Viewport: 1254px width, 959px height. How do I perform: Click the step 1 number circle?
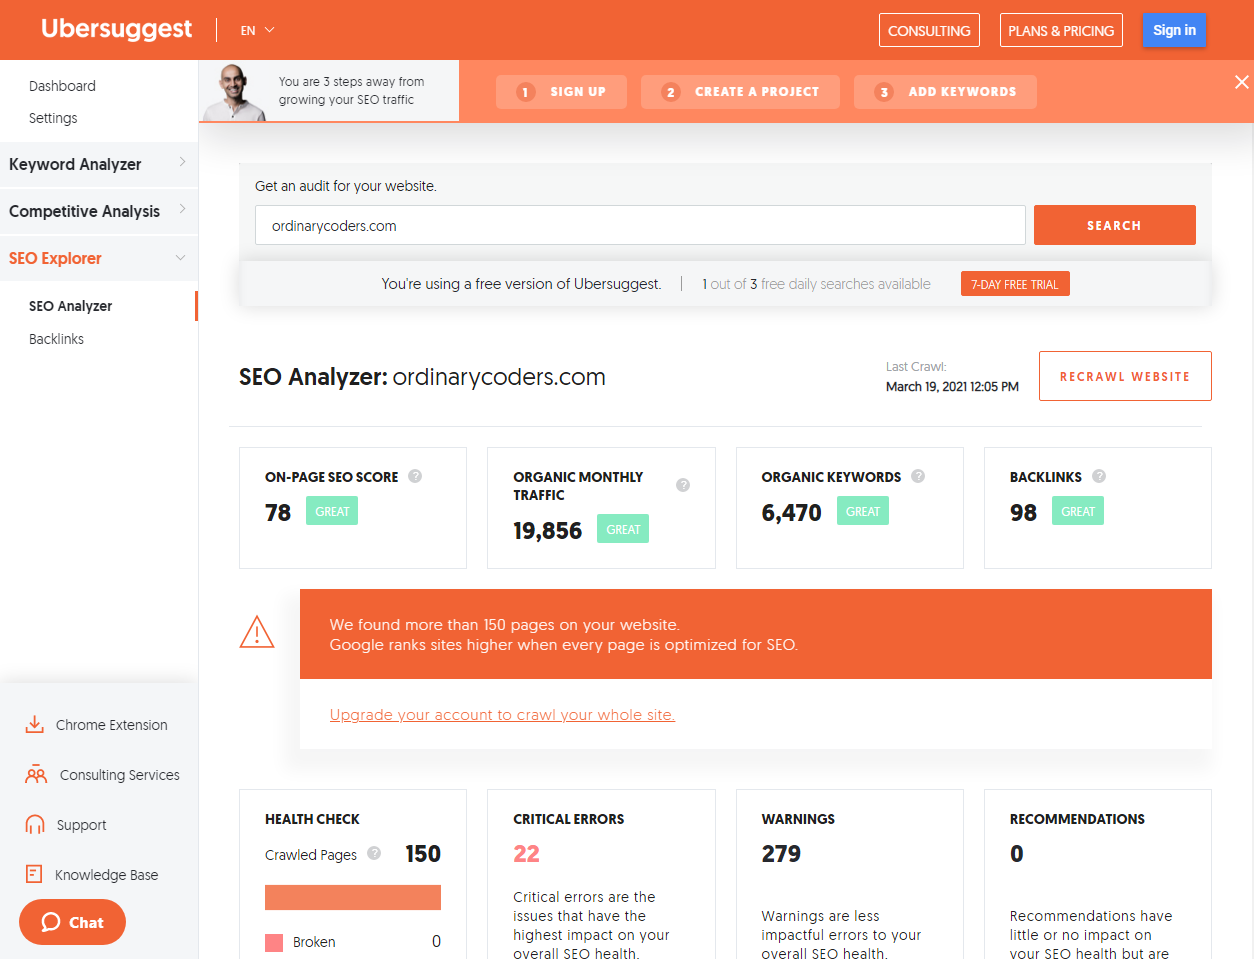pos(525,92)
